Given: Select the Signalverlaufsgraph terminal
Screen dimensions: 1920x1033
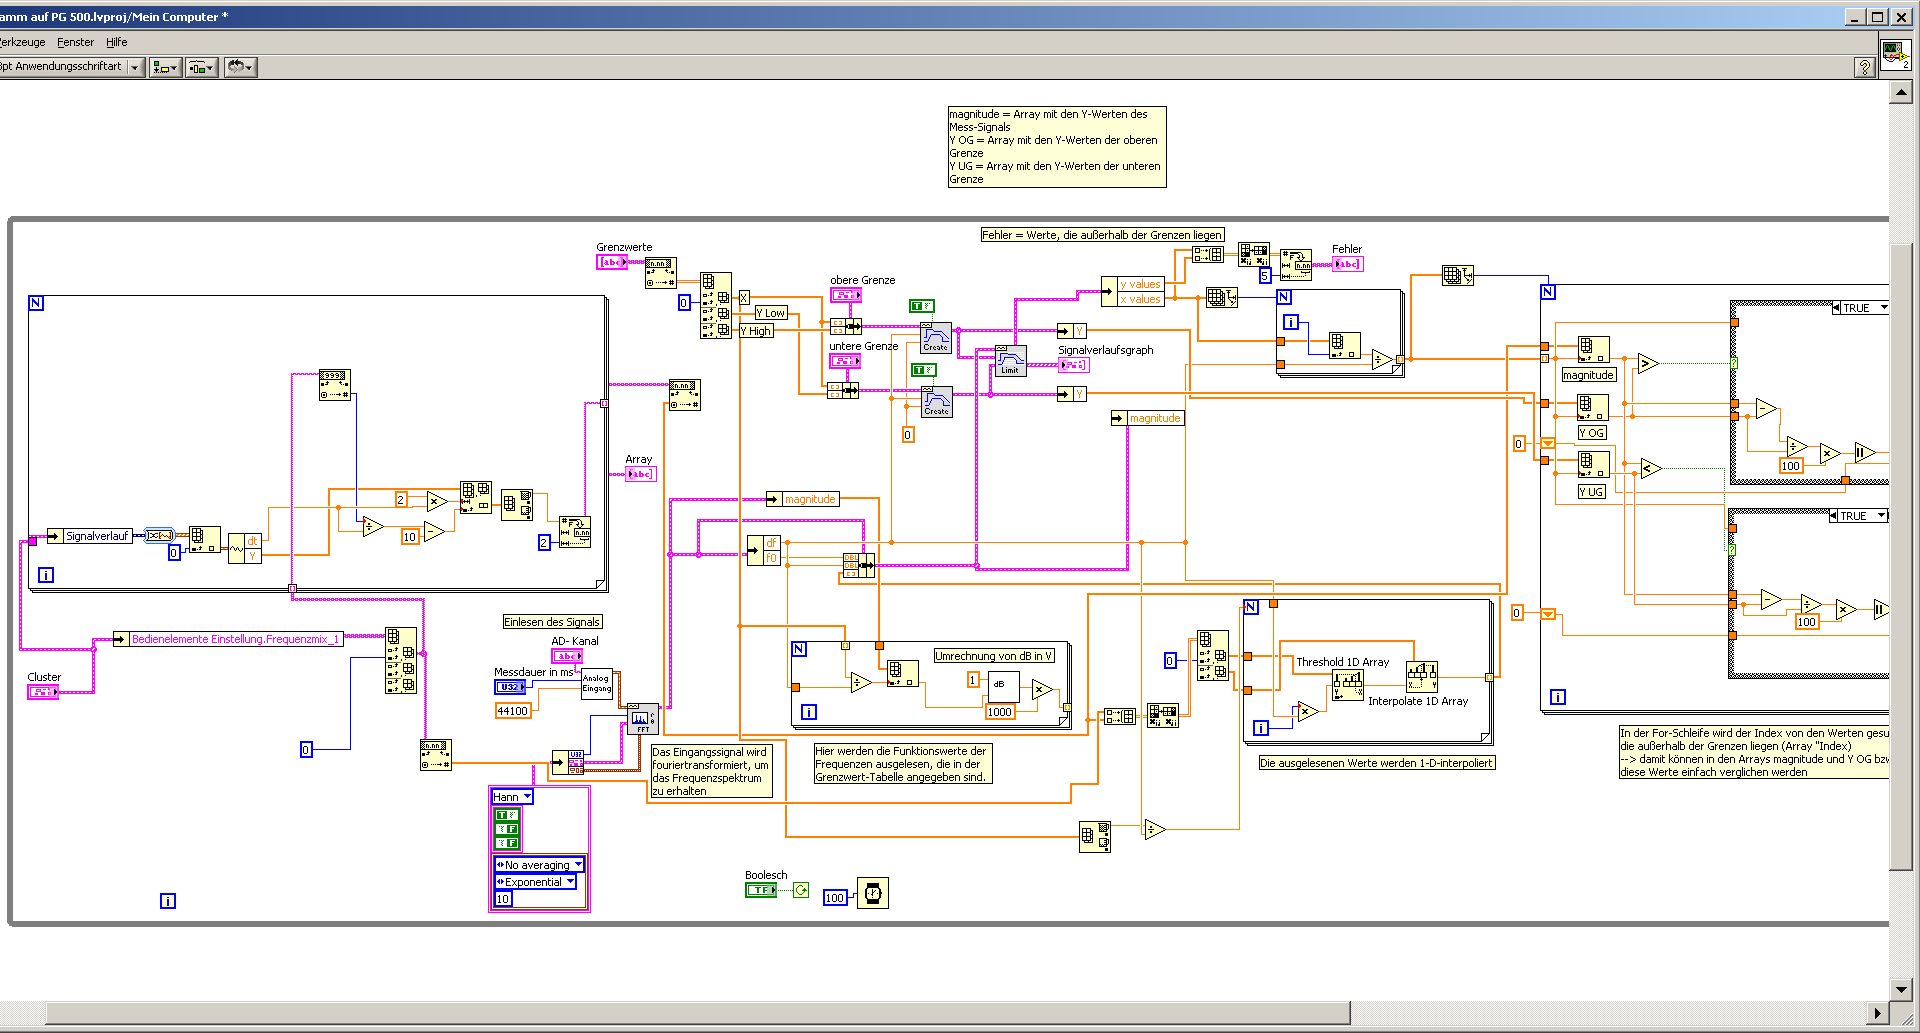Looking at the screenshot, I should click(1074, 365).
